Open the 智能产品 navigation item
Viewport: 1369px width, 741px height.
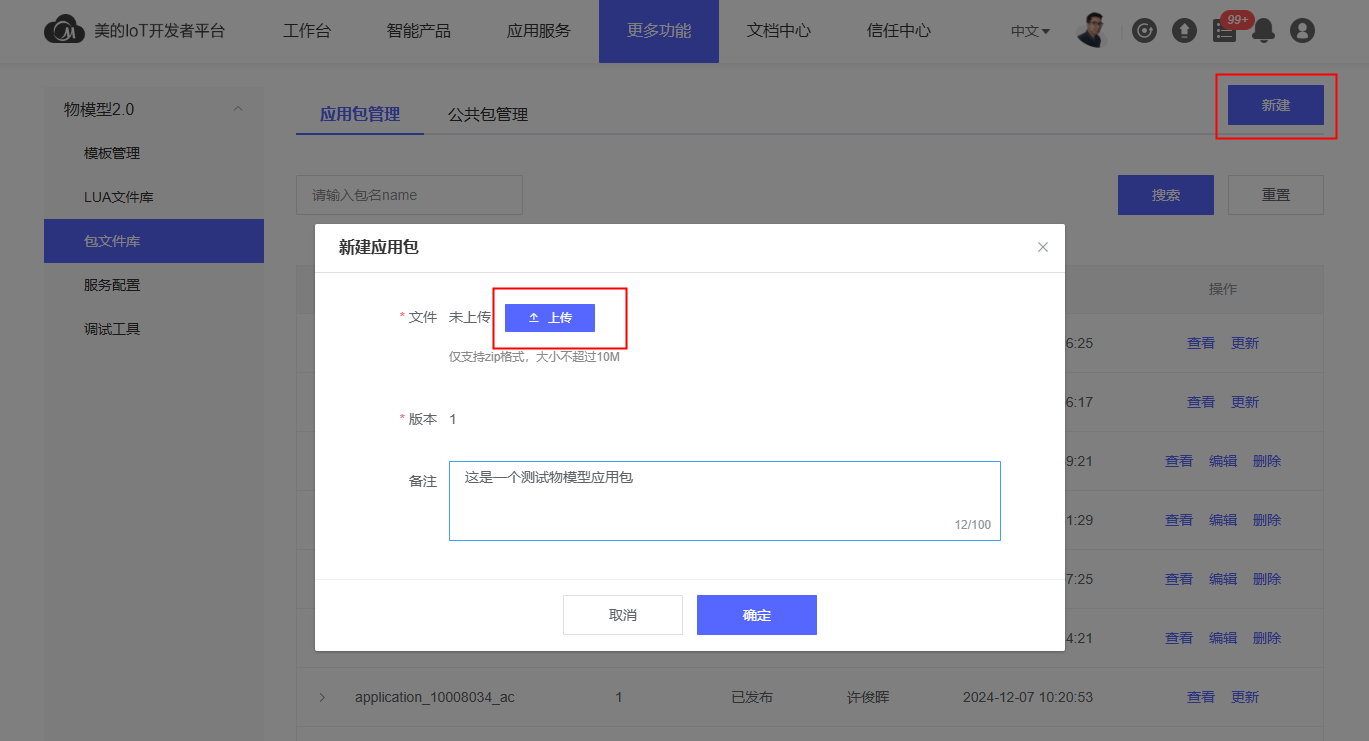[419, 31]
